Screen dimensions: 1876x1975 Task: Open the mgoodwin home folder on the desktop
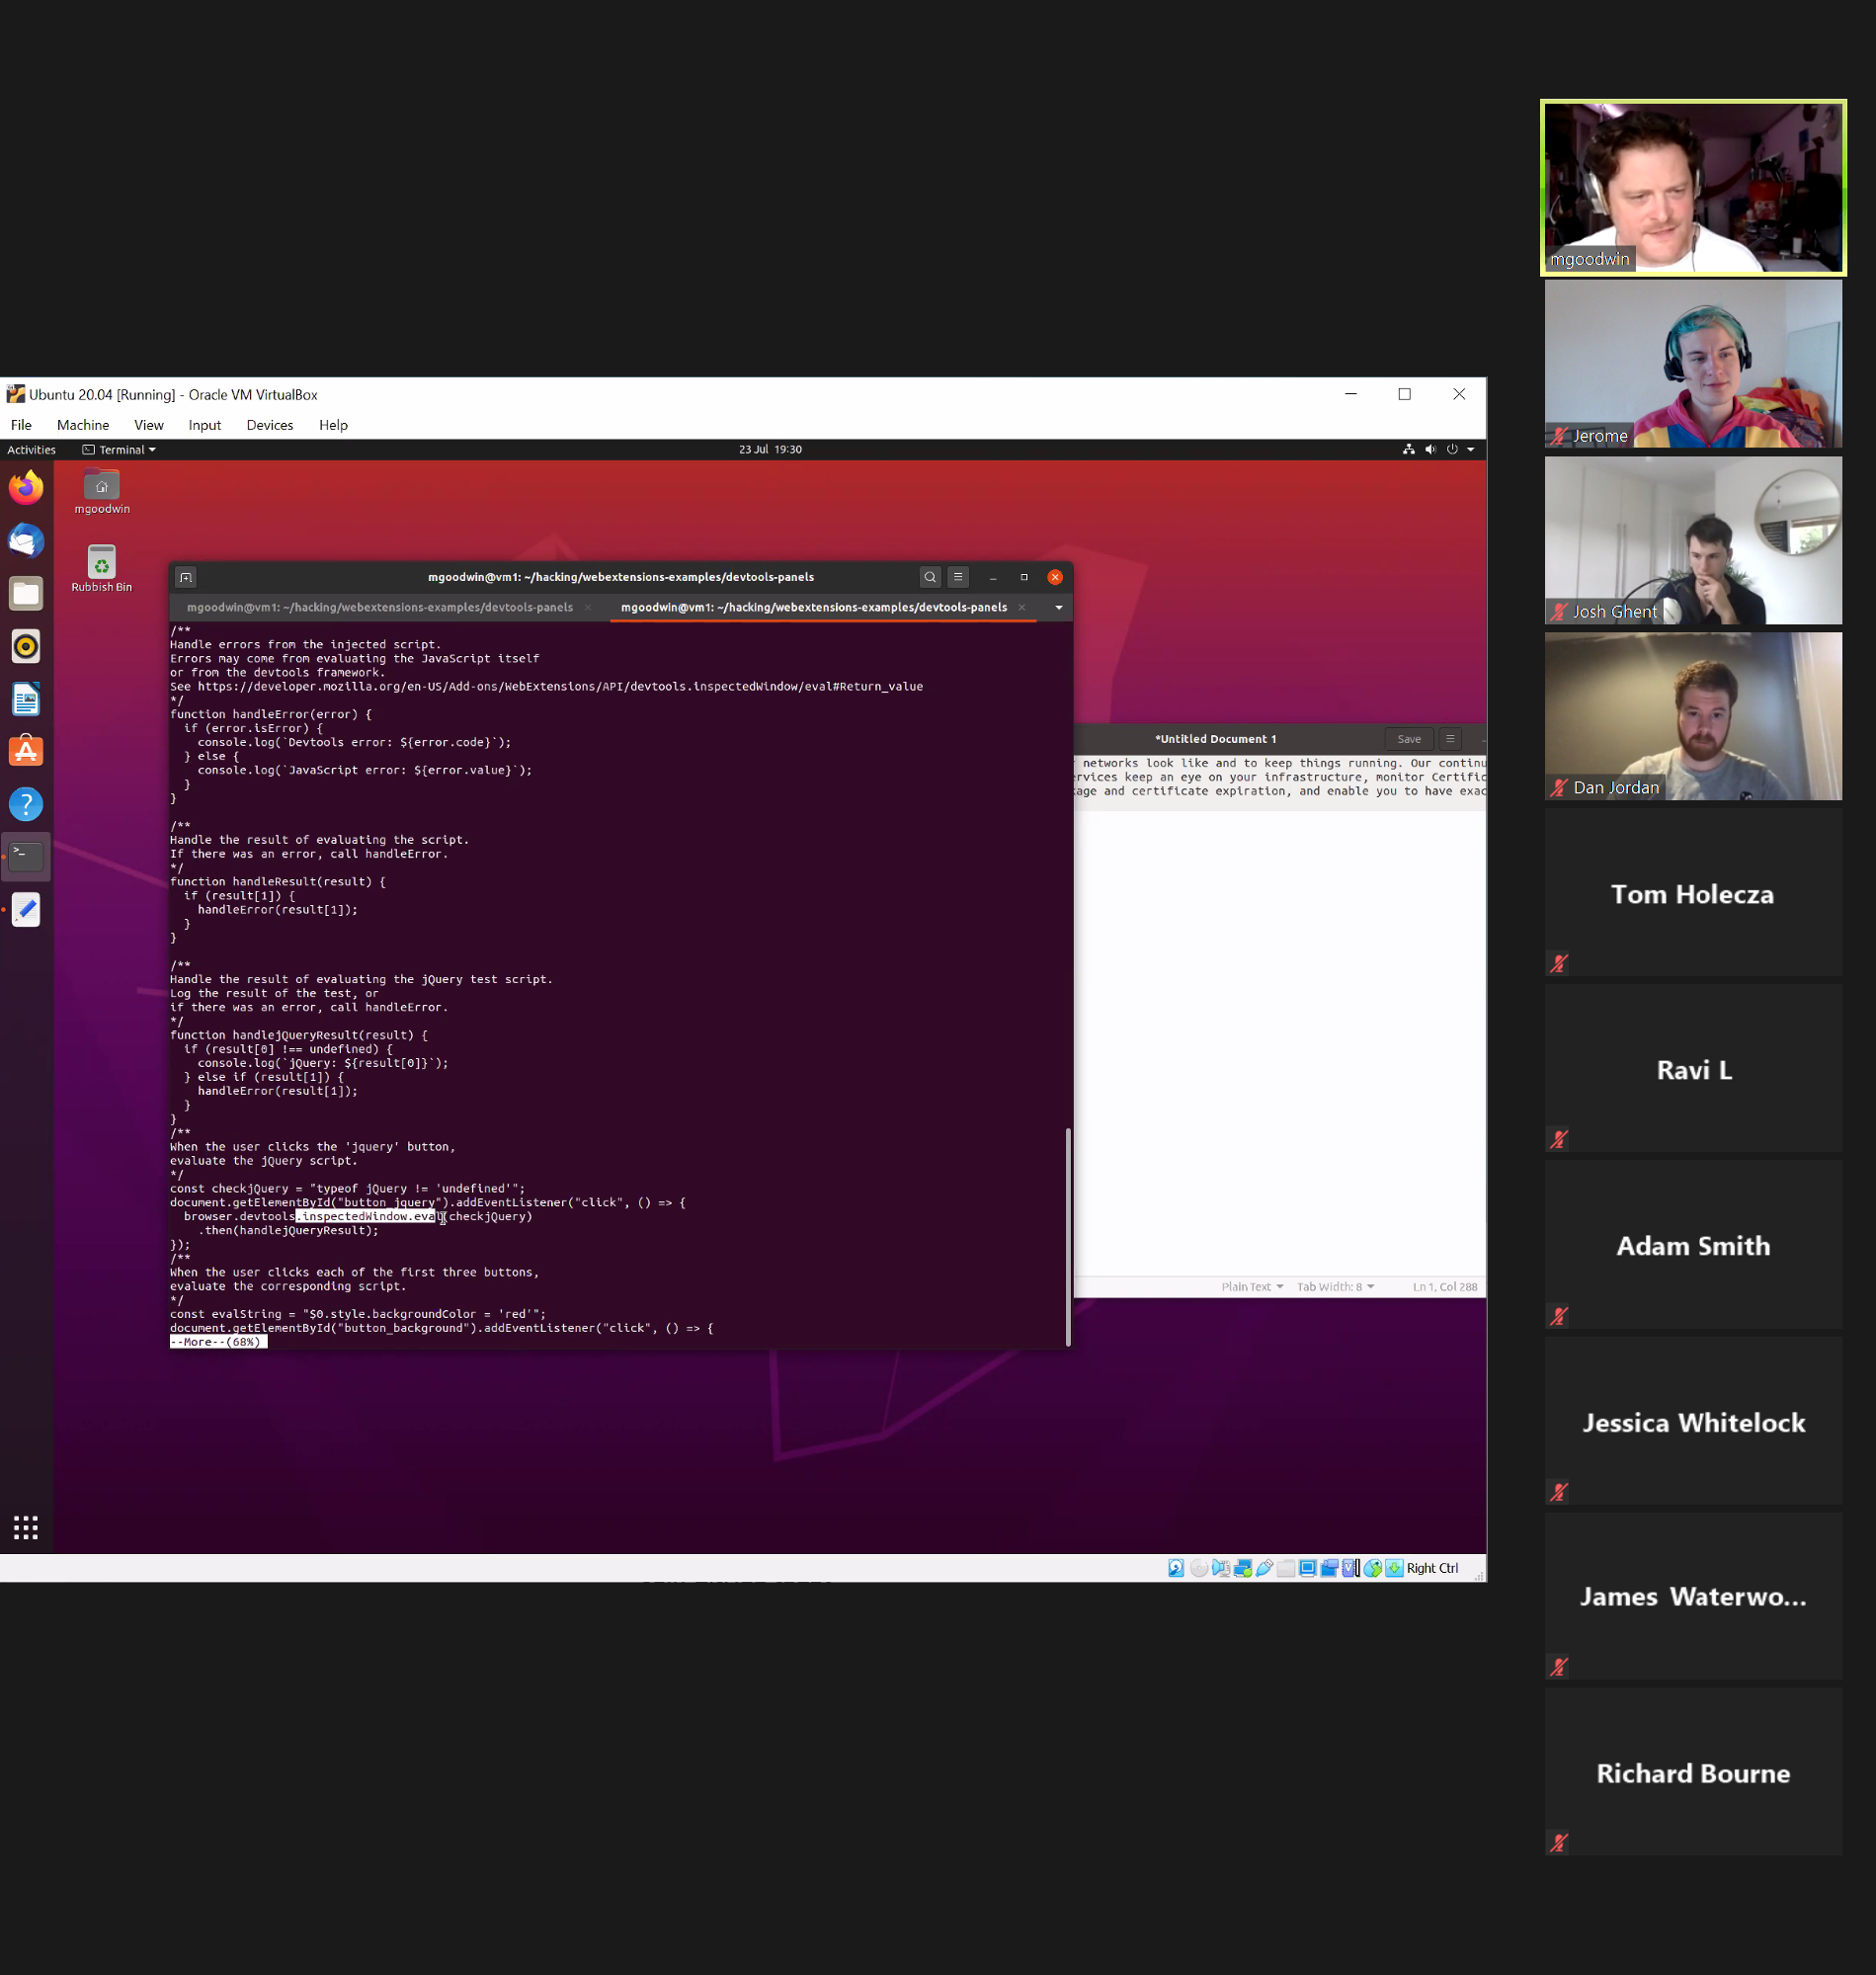(x=102, y=492)
